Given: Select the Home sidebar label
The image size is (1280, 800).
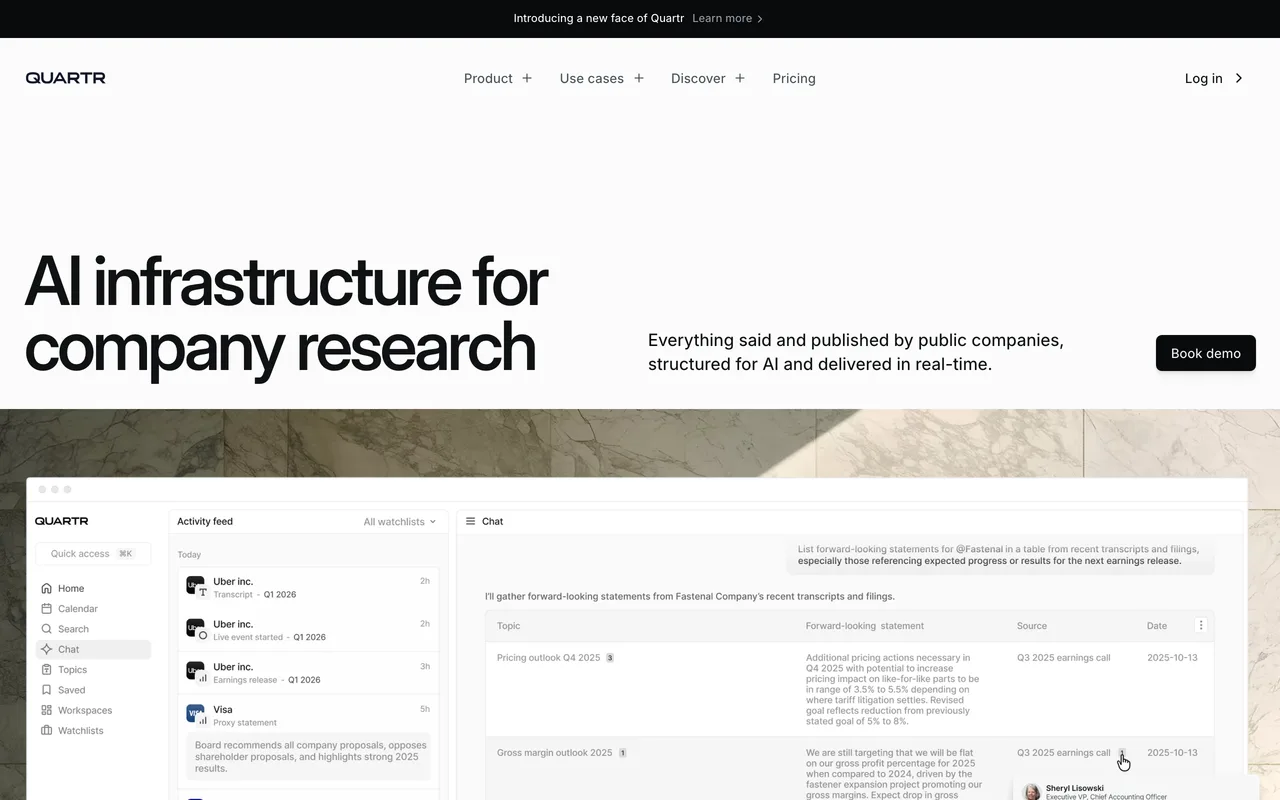Looking at the screenshot, I should (x=71, y=588).
